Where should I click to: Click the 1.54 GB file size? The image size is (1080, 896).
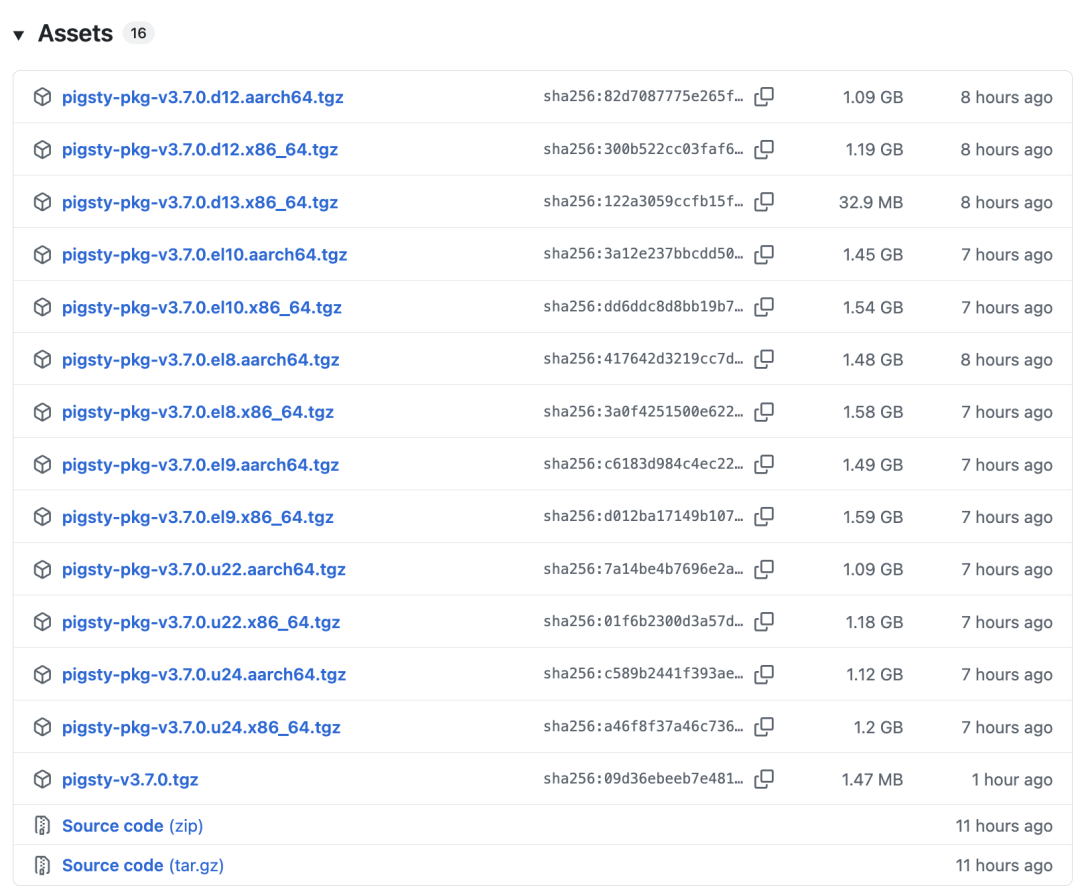pyautogui.click(x=873, y=307)
